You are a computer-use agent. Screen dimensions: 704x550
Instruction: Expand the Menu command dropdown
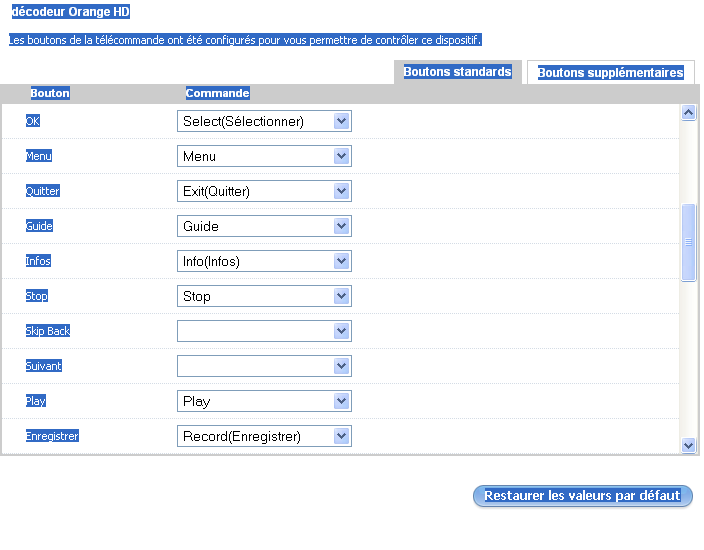264,156
